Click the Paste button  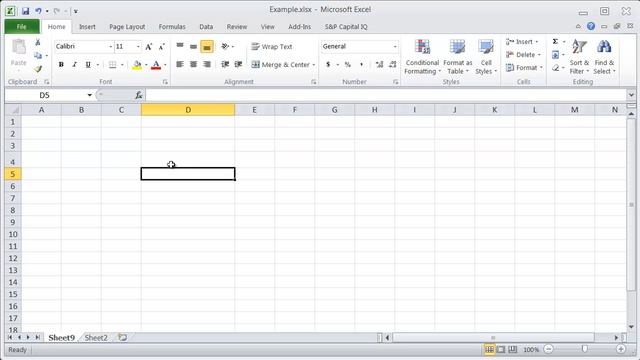pos(18,53)
